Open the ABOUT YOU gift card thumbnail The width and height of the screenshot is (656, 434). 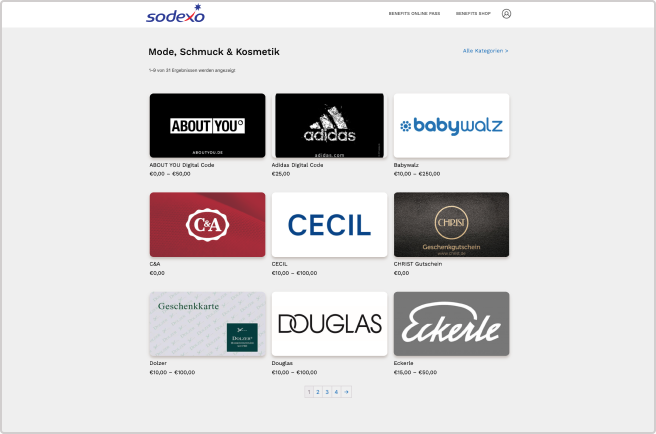pos(208,126)
